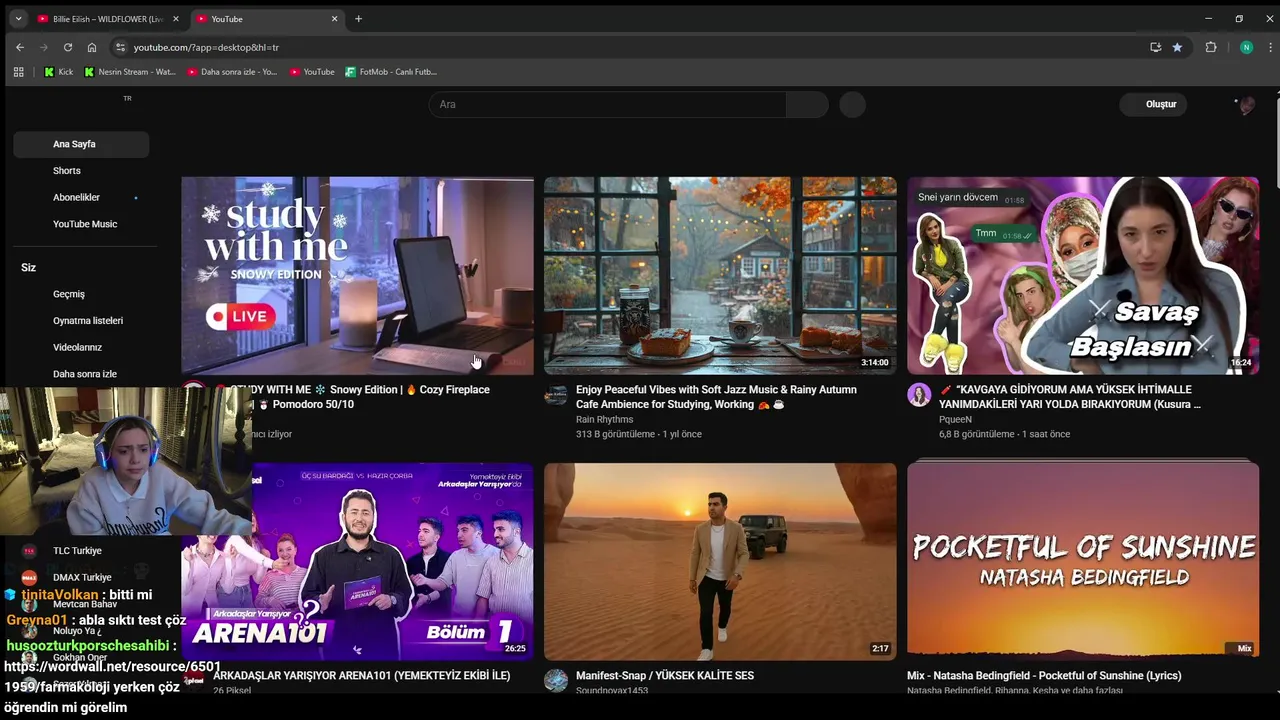Image resolution: width=1280 pixels, height=720 pixels.
Task: Open the Chrome three-dot menu
Action: click(1270, 47)
